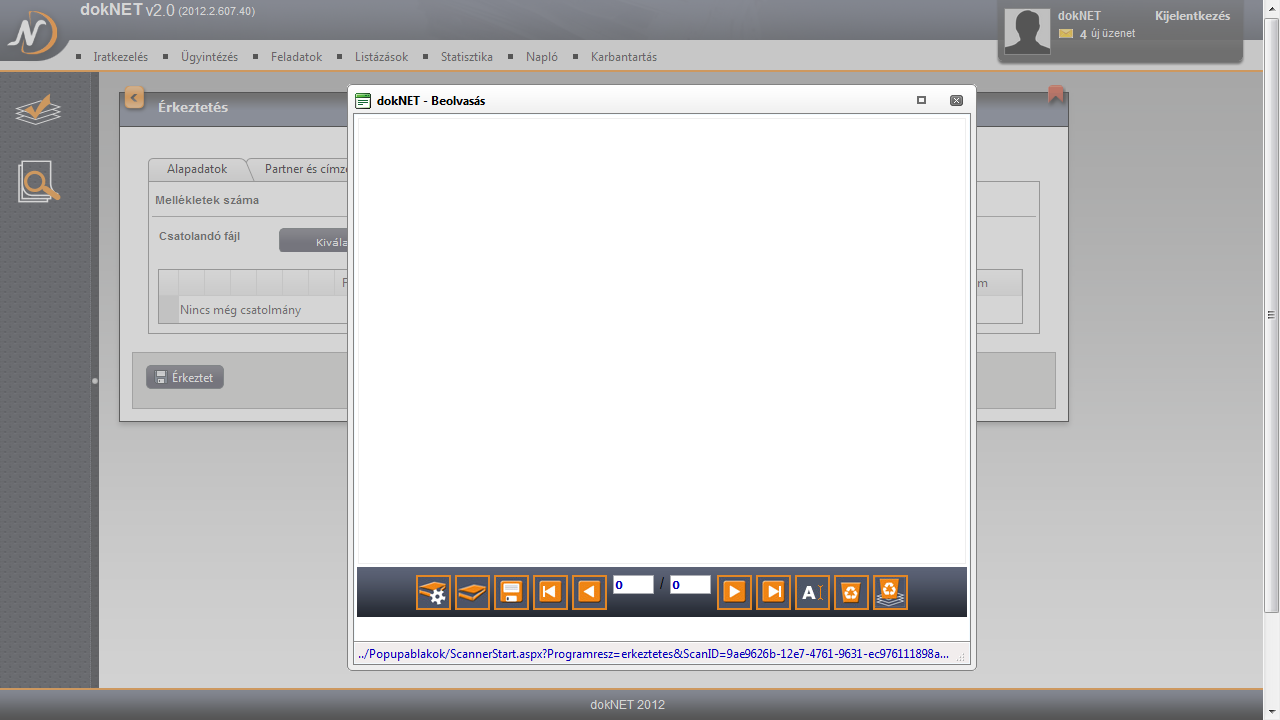Open the Napló menu
The height and width of the screenshot is (720, 1280).
pos(542,57)
